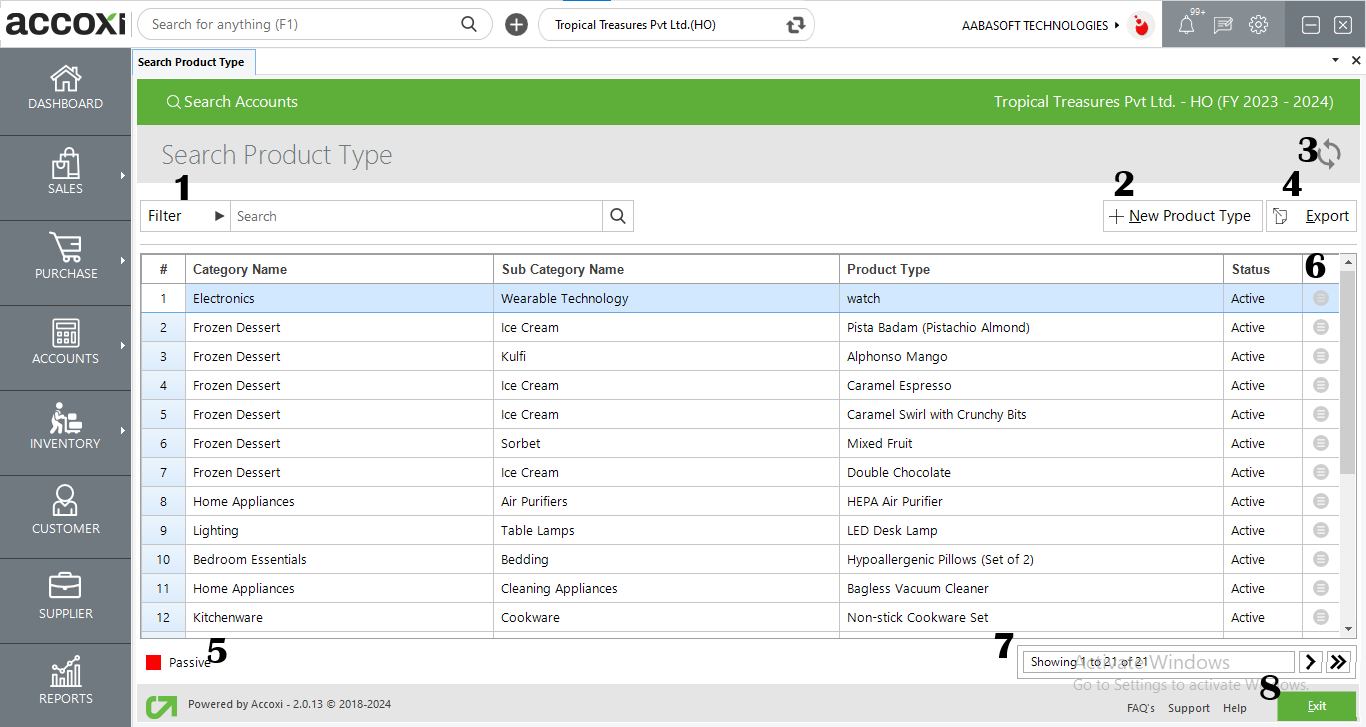Select the Search Product Type tab
Image resolution: width=1366 pixels, height=727 pixels.
point(192,62)
